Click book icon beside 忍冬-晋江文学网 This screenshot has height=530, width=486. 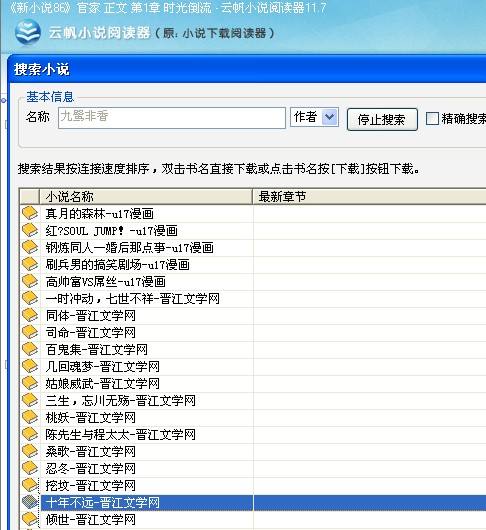[x=30, y=468]
